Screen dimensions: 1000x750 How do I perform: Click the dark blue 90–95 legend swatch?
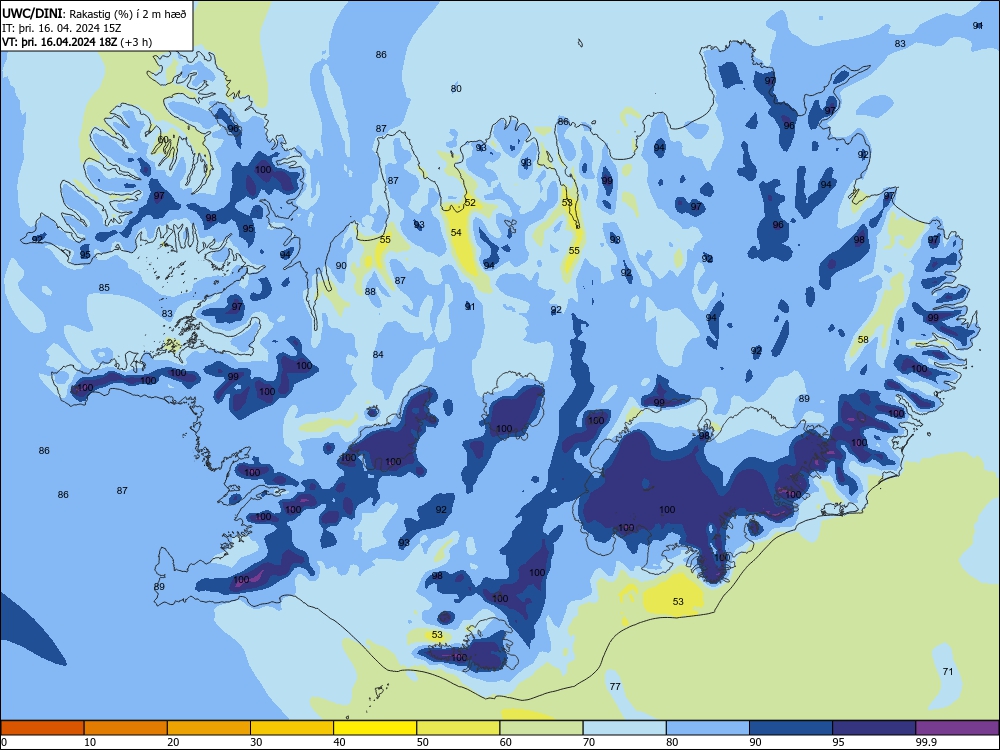[x=791, y=728]
